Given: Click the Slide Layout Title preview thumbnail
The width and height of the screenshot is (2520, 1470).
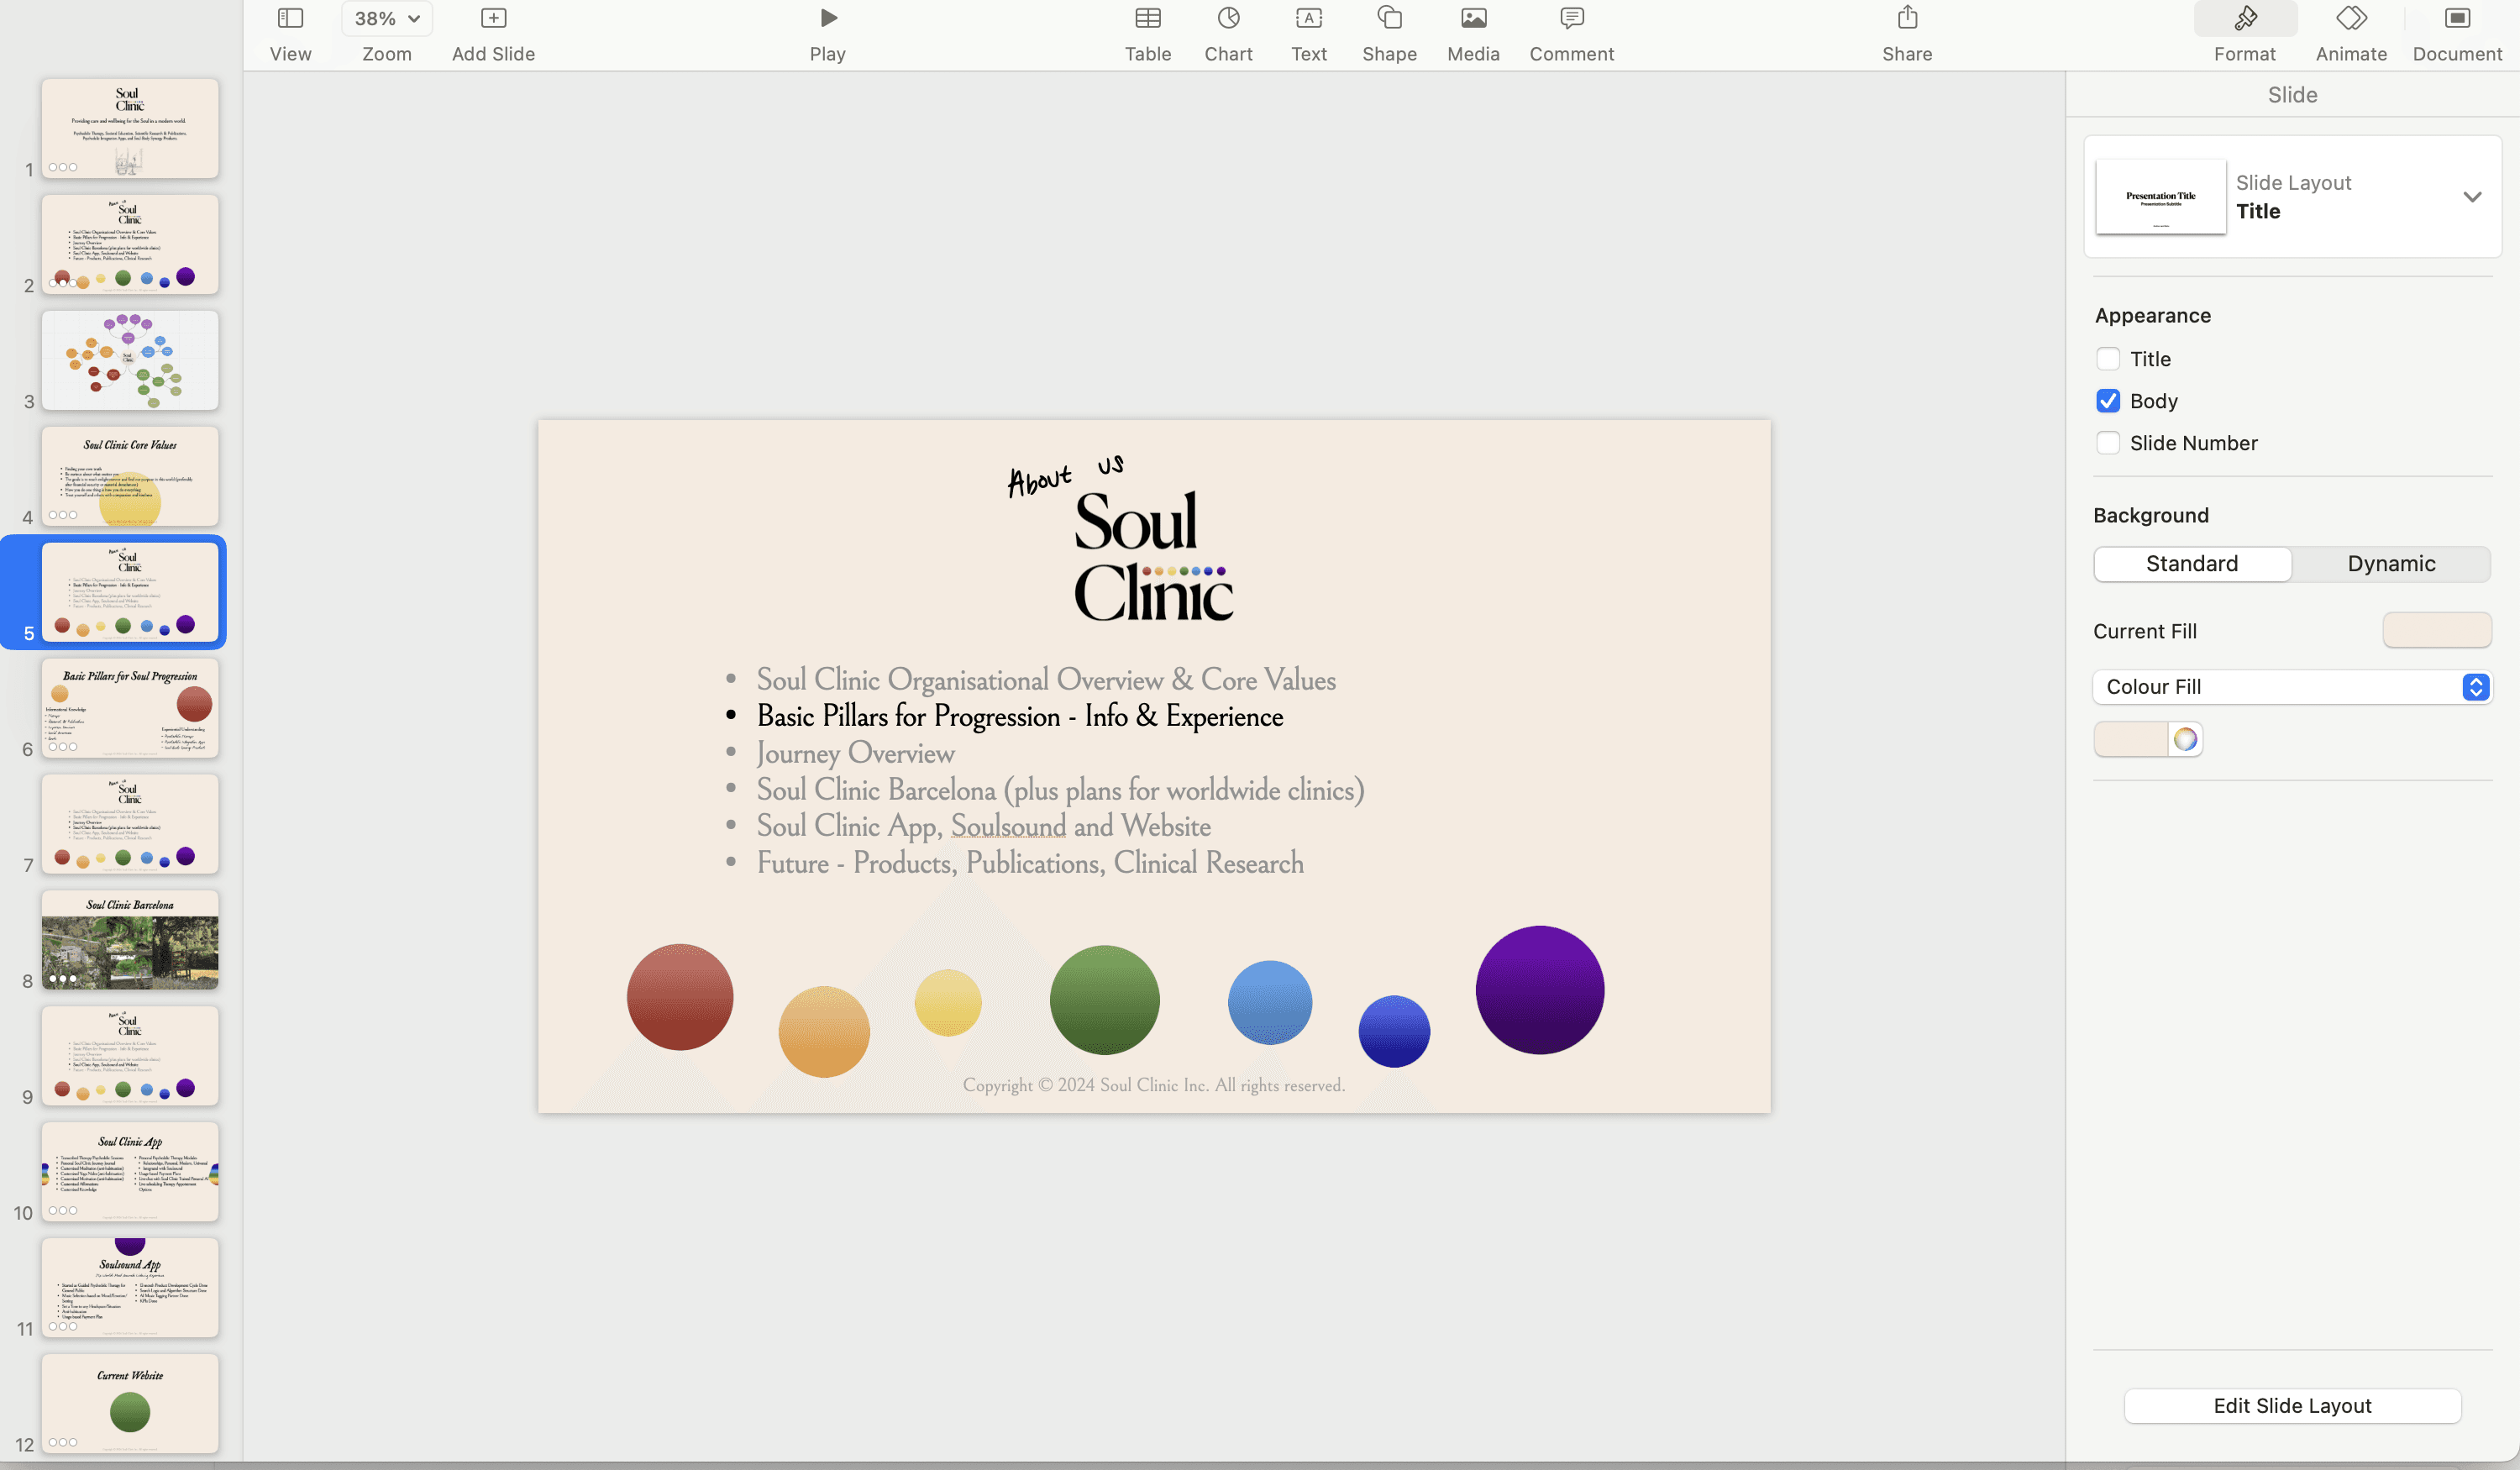Looking at the screenshot, I should pos(2160,197).
